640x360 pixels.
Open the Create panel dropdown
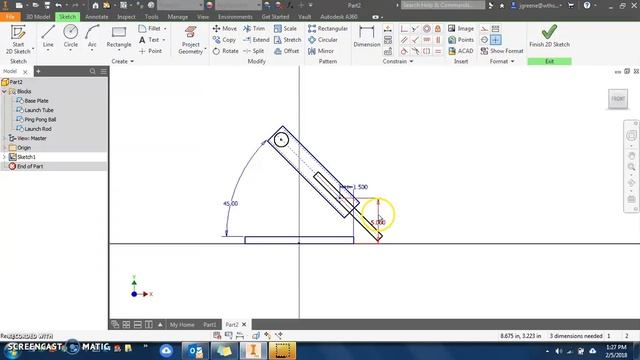pos(122,61)
